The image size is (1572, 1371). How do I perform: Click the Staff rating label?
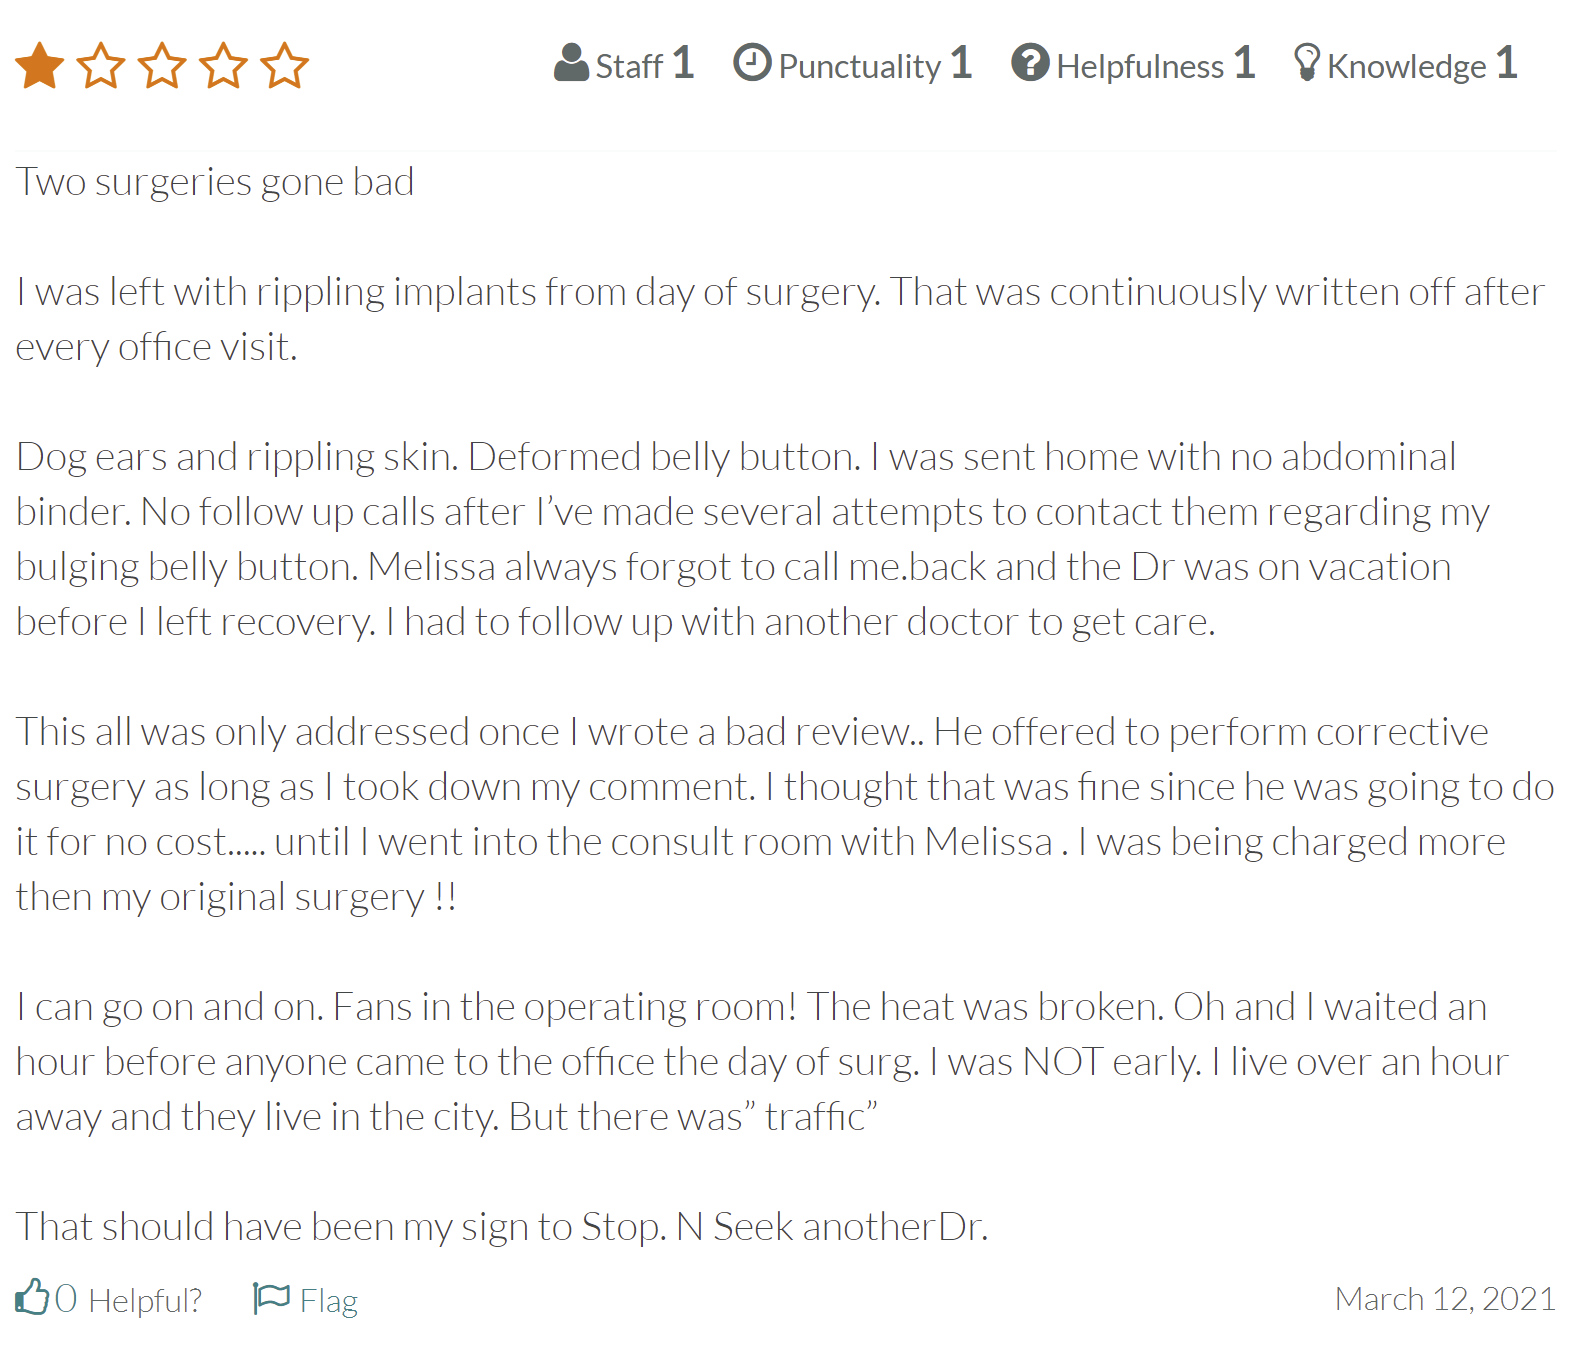click(629, 66)
